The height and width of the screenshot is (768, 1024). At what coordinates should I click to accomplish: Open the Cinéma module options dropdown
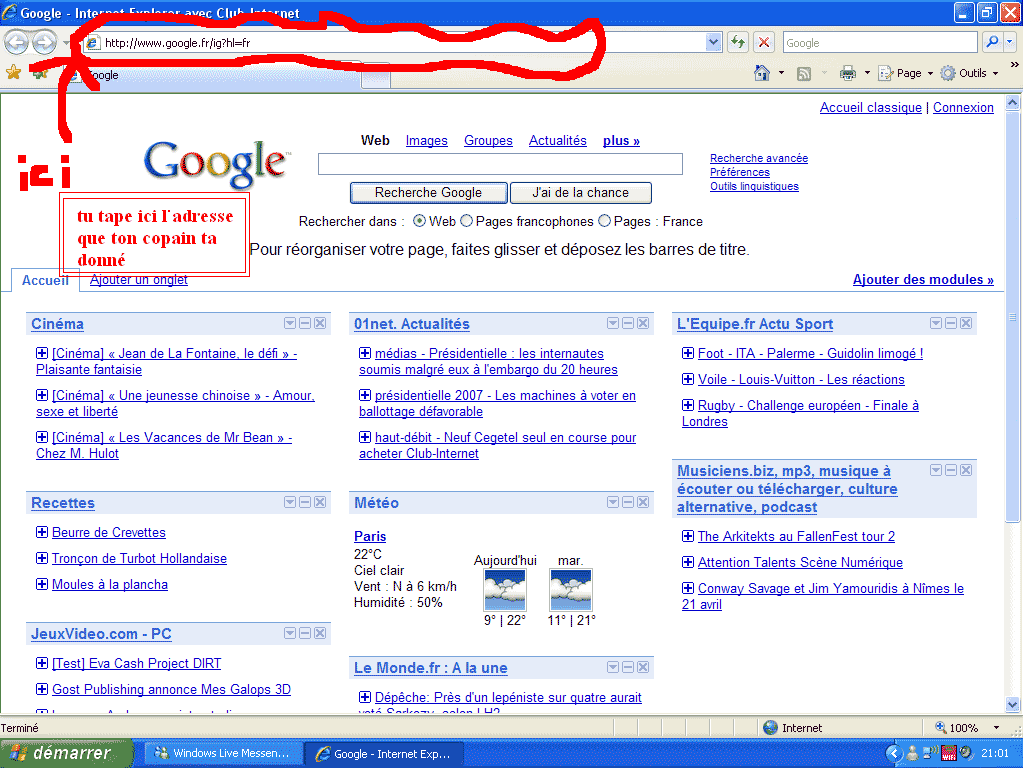click(x=290, y=323)
